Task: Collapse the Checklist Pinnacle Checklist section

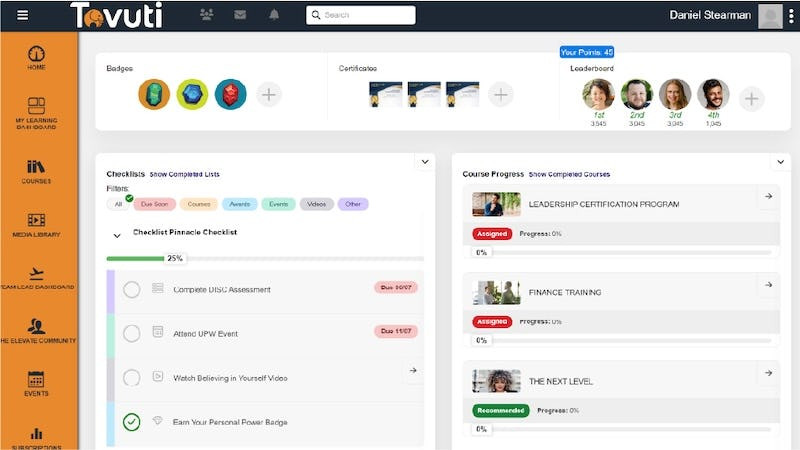Action: click(x=117, y=236)
